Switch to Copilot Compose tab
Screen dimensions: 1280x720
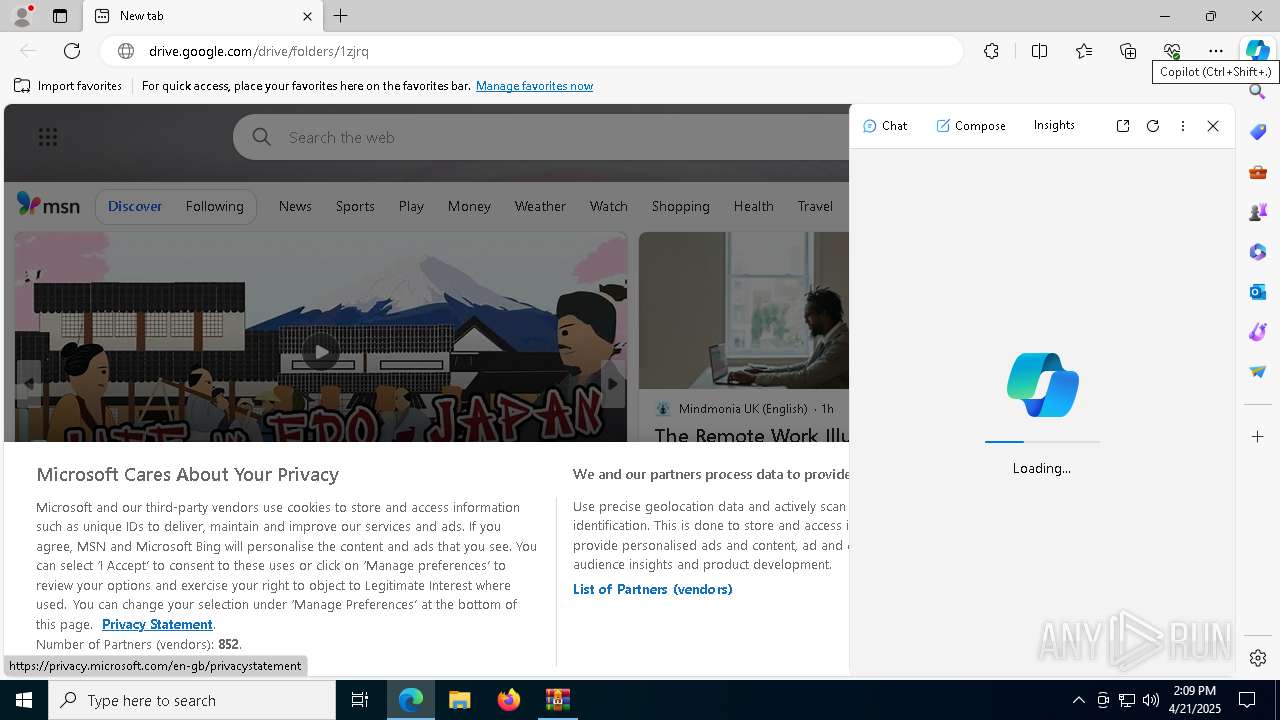coord(971,126)
